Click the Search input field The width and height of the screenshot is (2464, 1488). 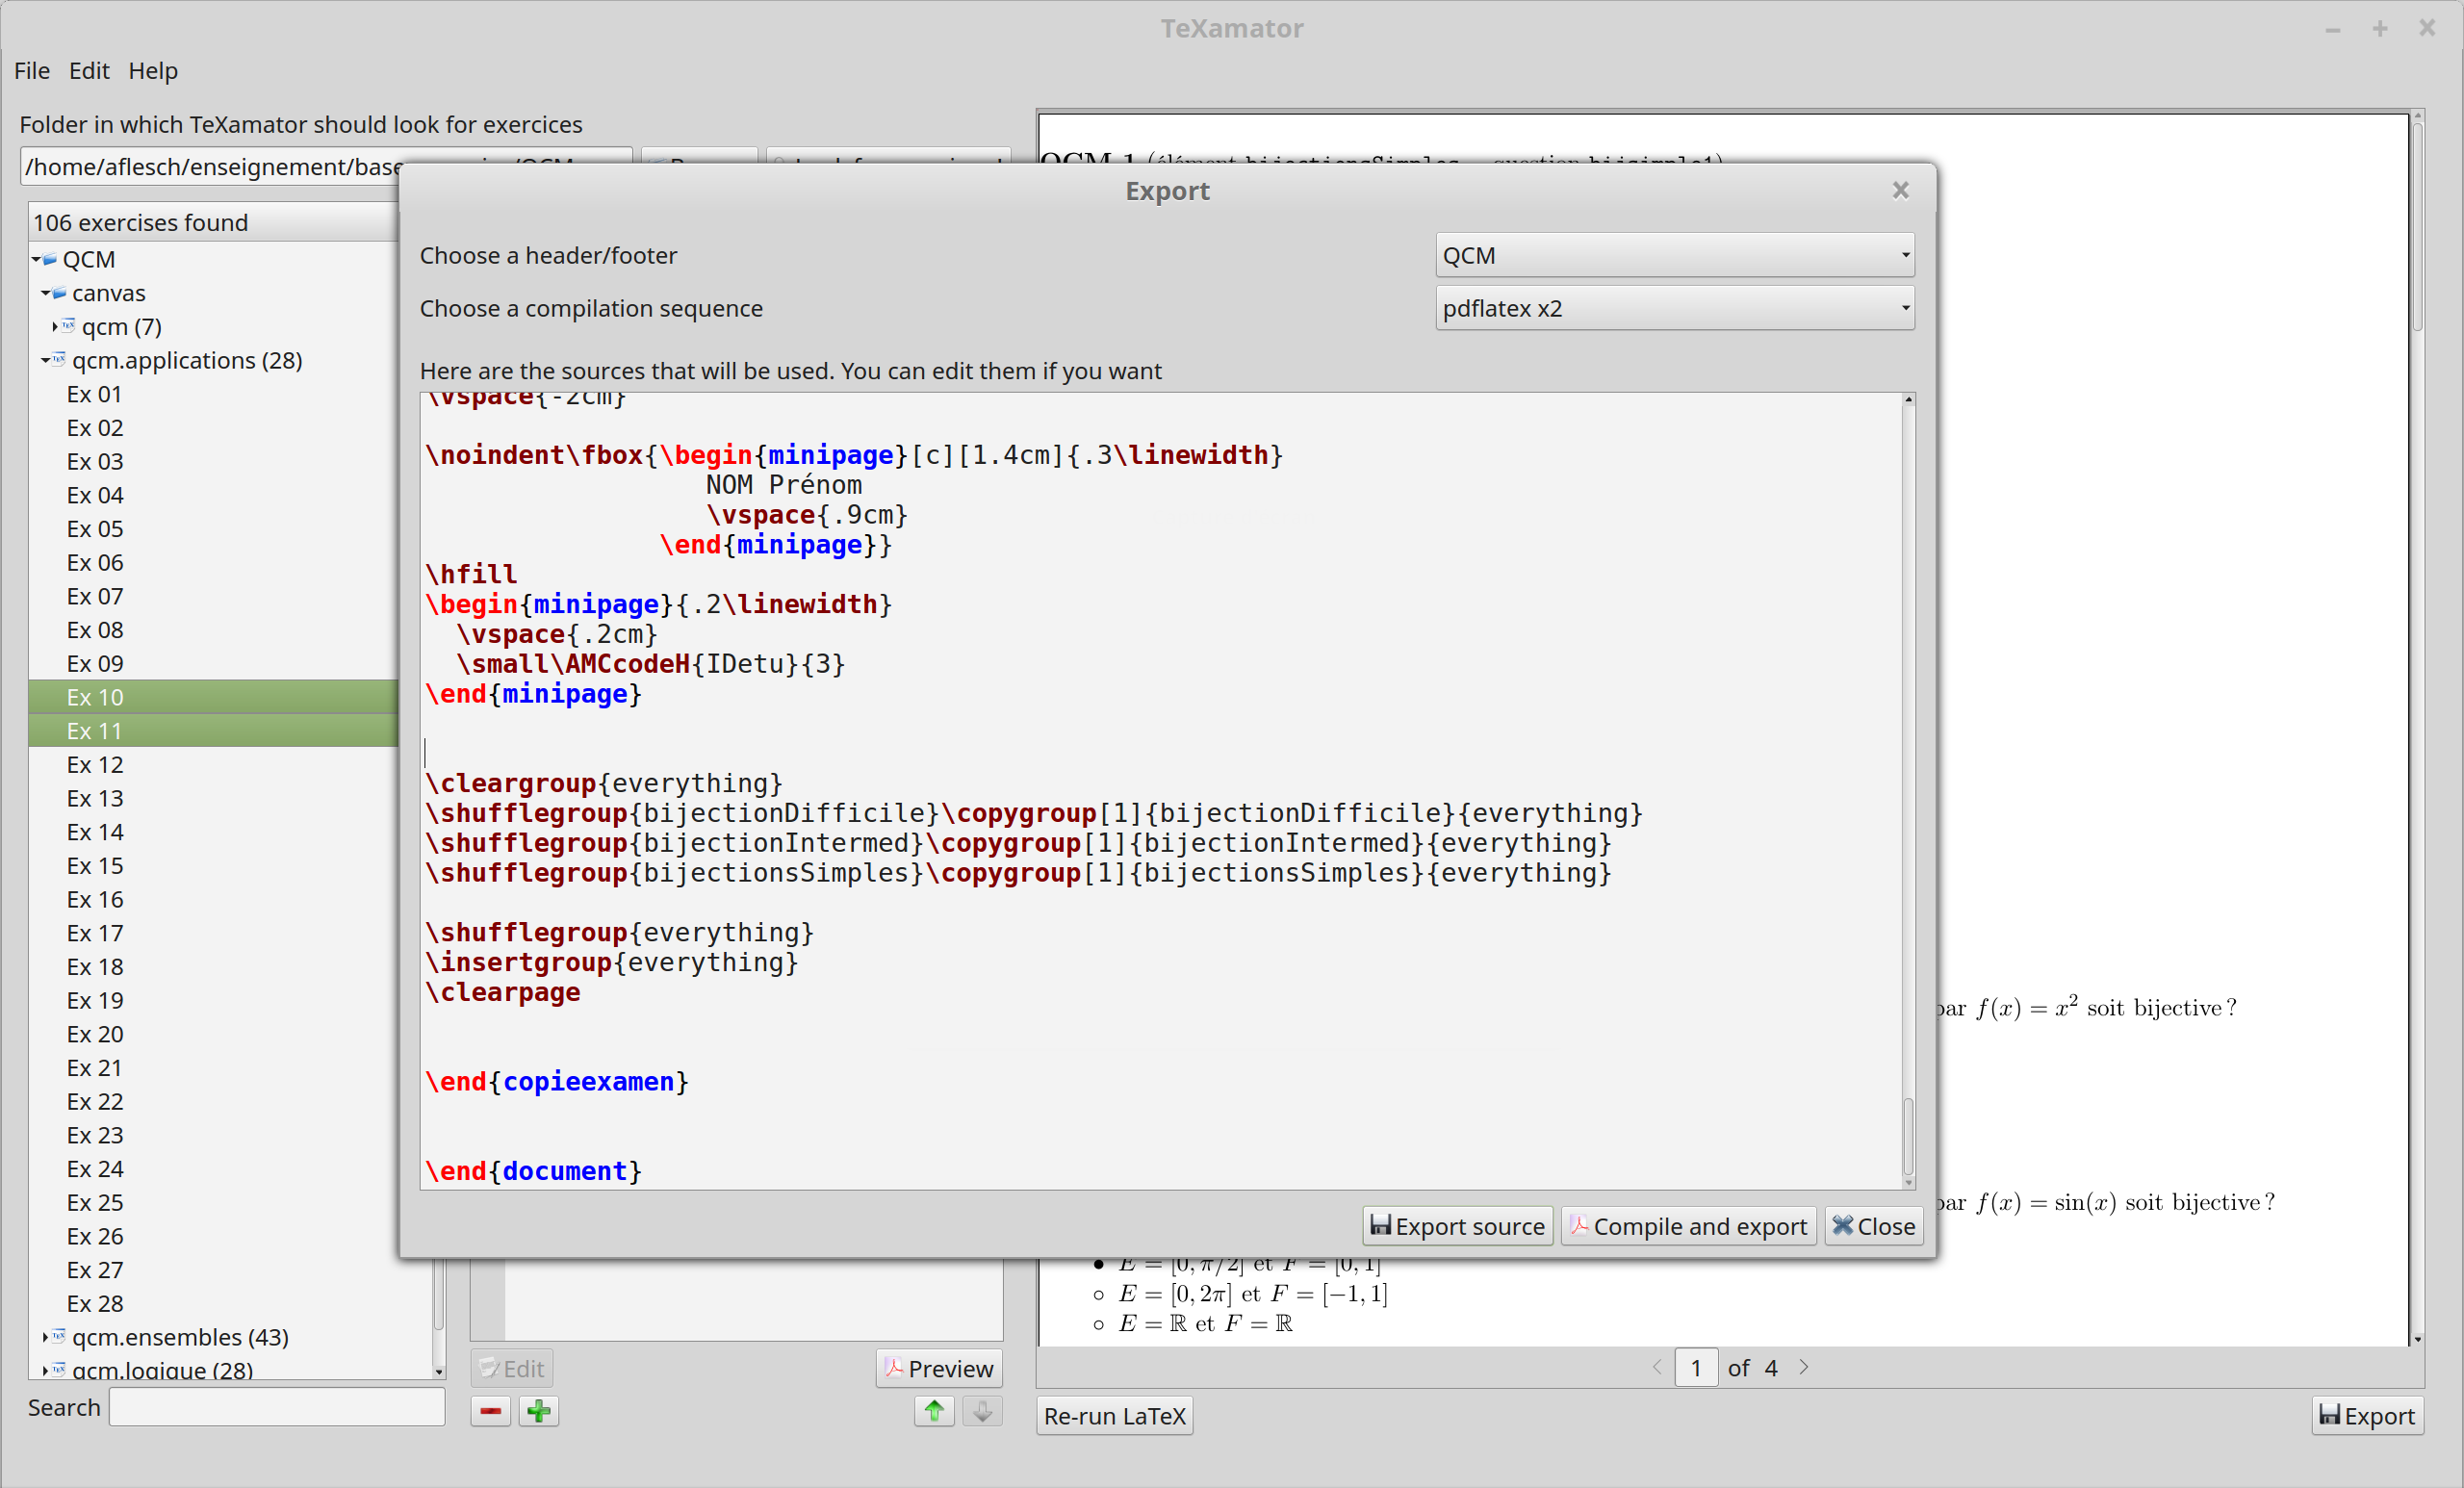(x=277, y=1407)
